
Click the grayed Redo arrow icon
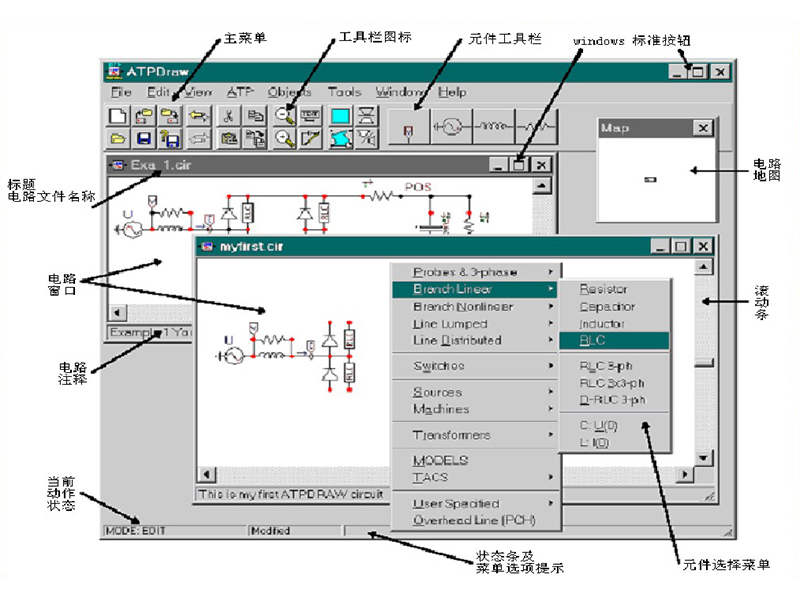tap(198, 138)
